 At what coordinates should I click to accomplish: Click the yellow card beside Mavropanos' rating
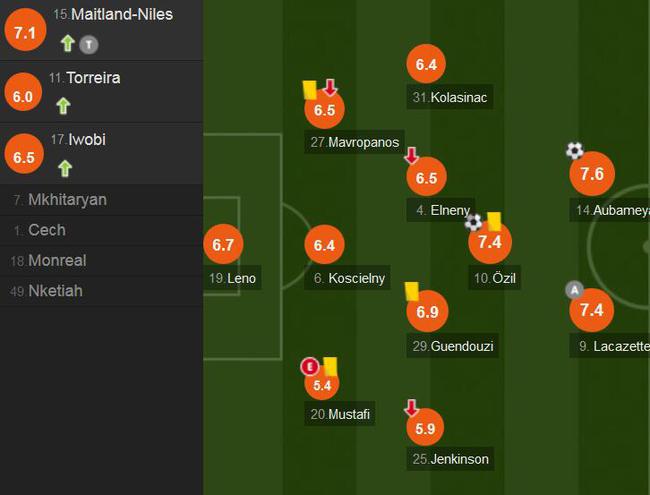tap(310, 90)
